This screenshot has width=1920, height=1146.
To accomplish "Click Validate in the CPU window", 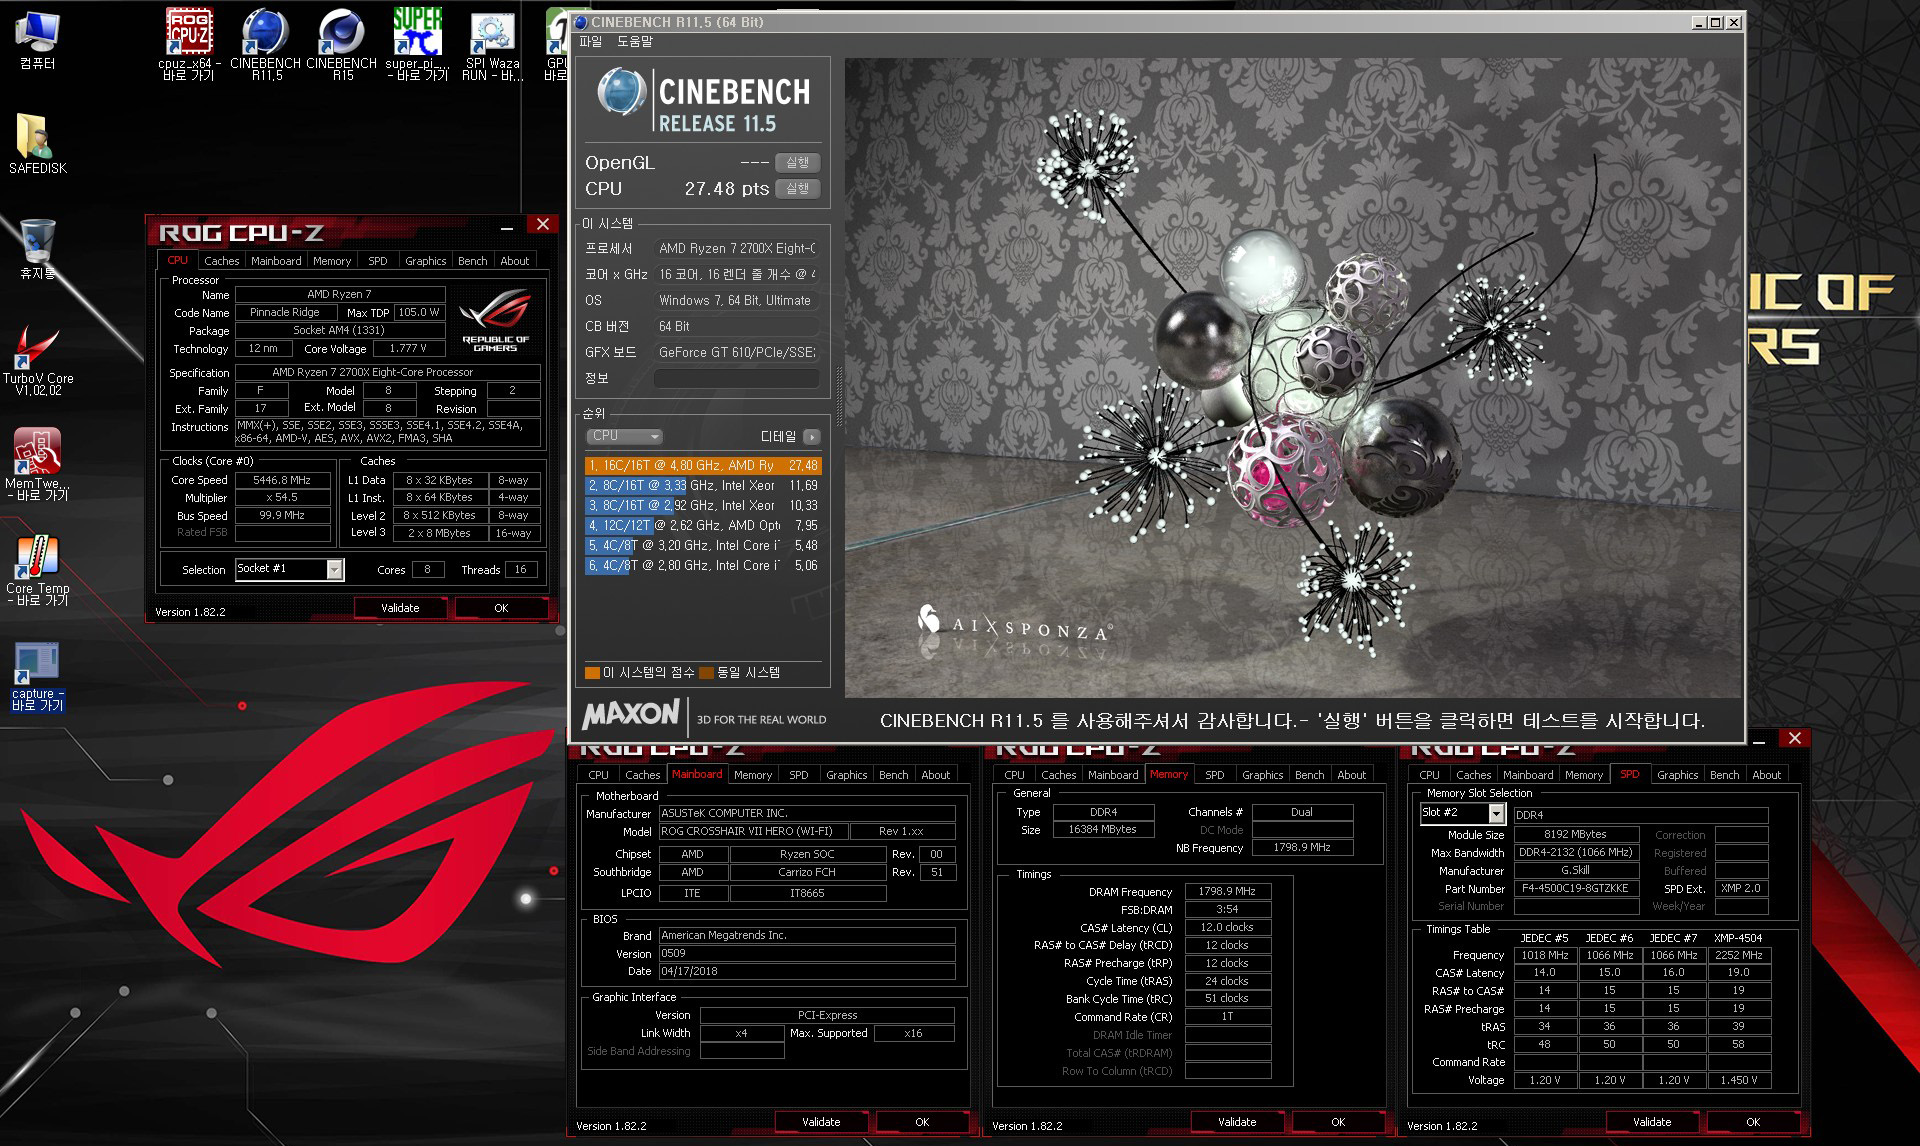I will pyautogui.click(x=400, y=608).
